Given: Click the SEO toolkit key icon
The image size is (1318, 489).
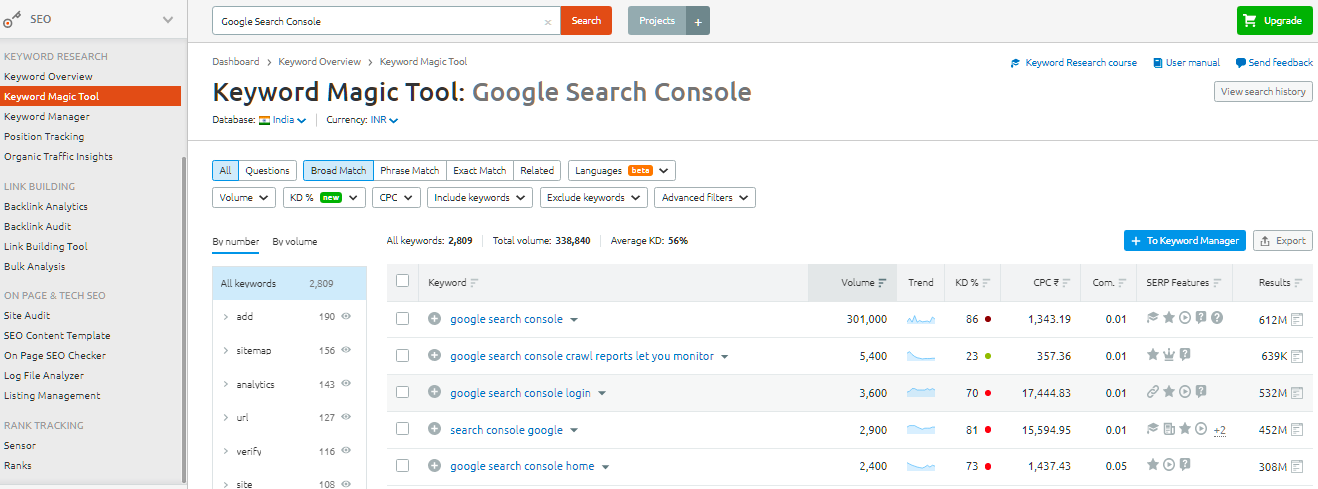Looking at the screenshot, I should click(12, 18).
